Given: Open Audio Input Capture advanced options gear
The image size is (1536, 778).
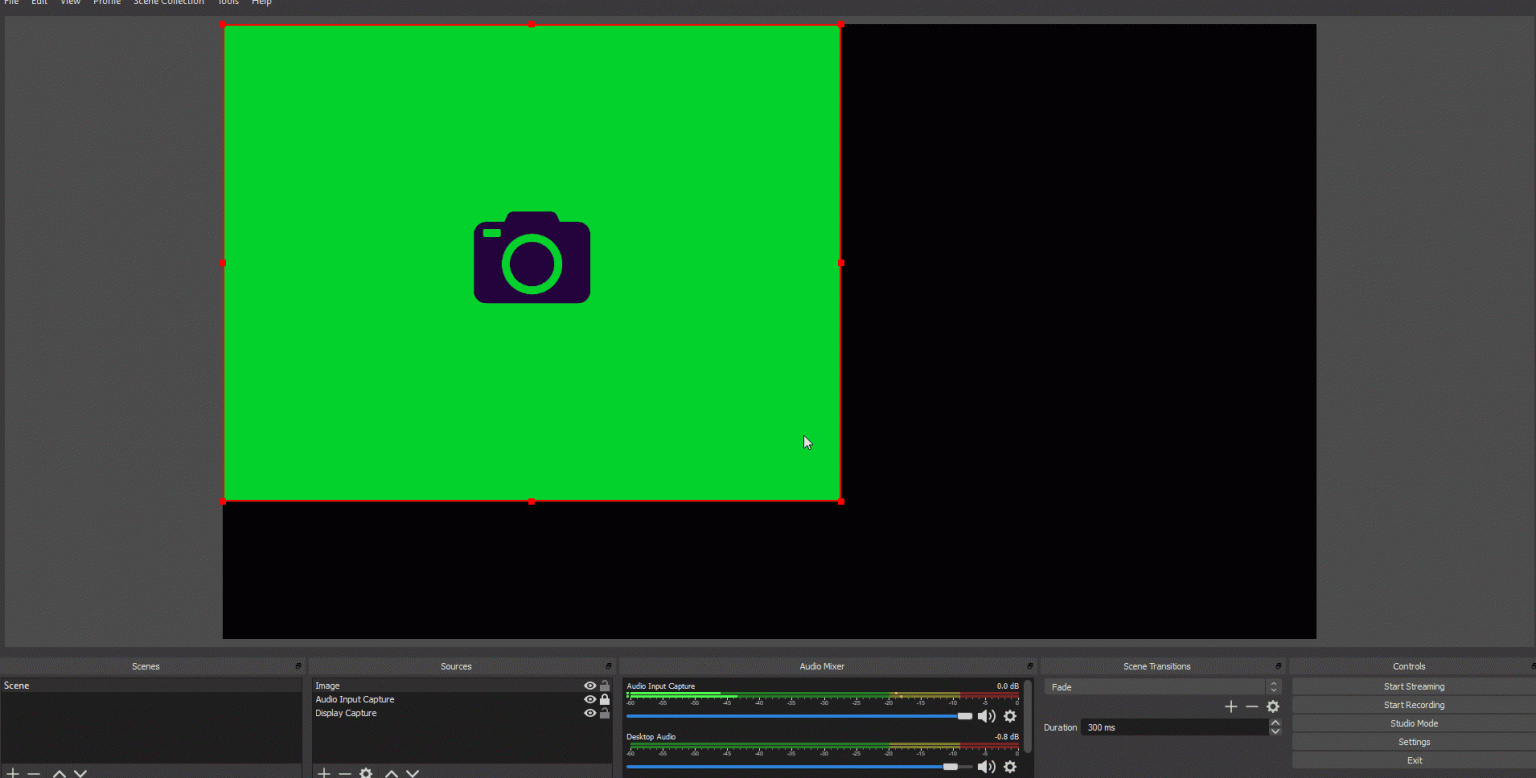Looking at the screenshot, I should (1009, 716).
